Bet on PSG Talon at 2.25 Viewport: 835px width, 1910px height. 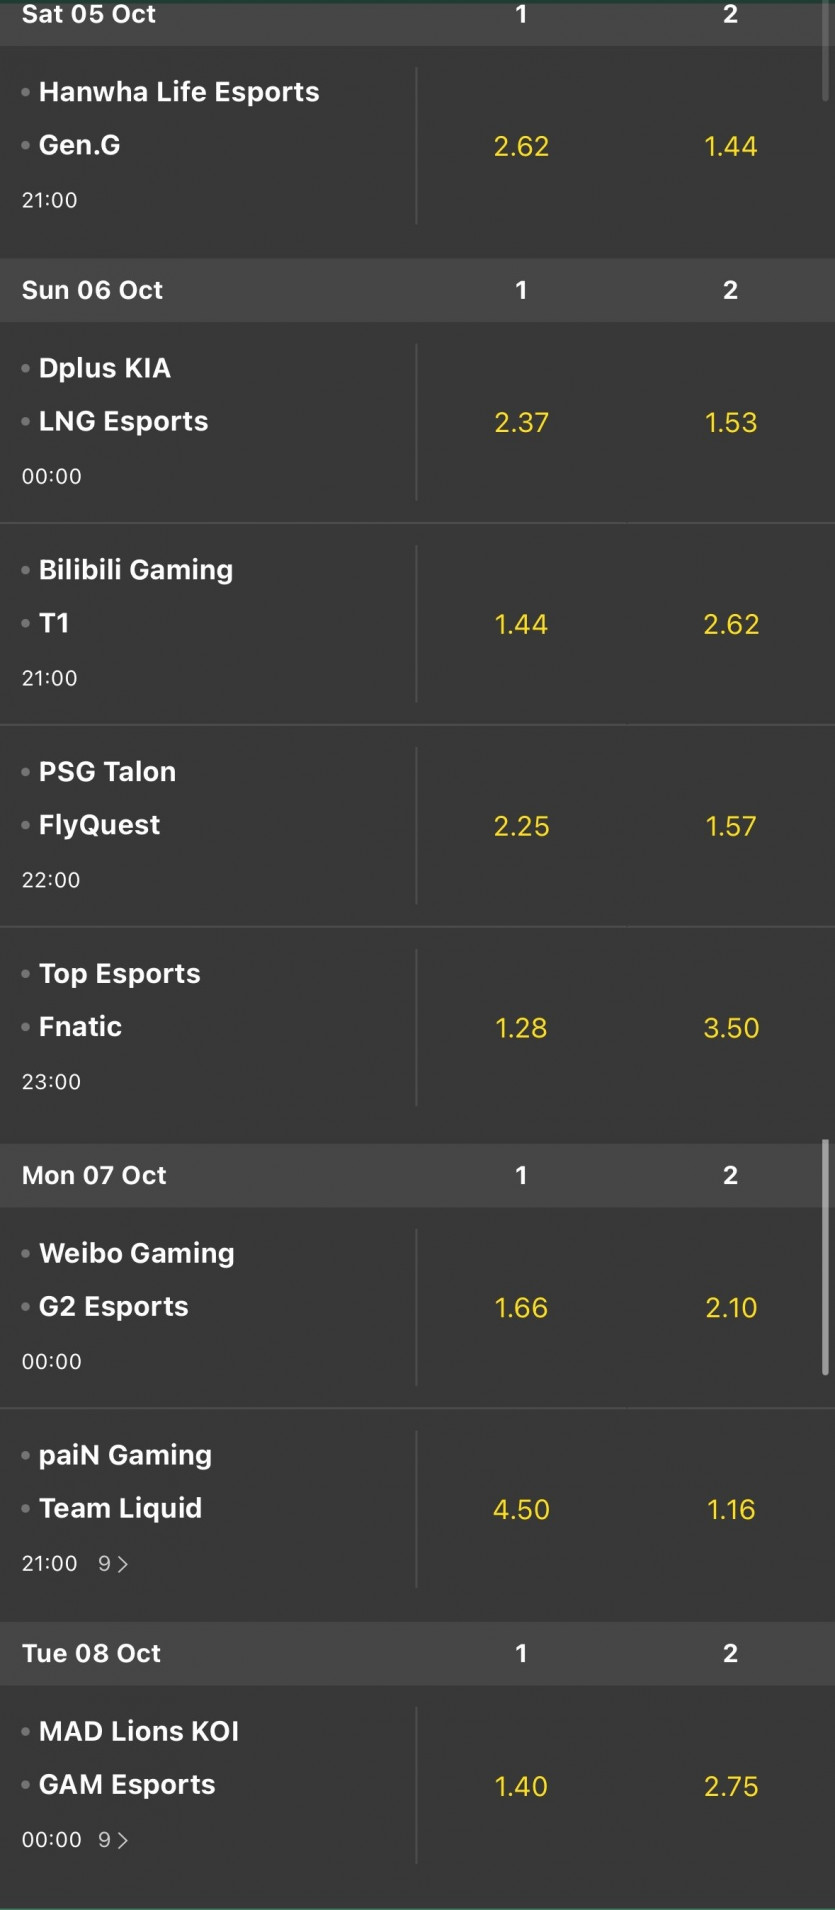coord(521,826)
